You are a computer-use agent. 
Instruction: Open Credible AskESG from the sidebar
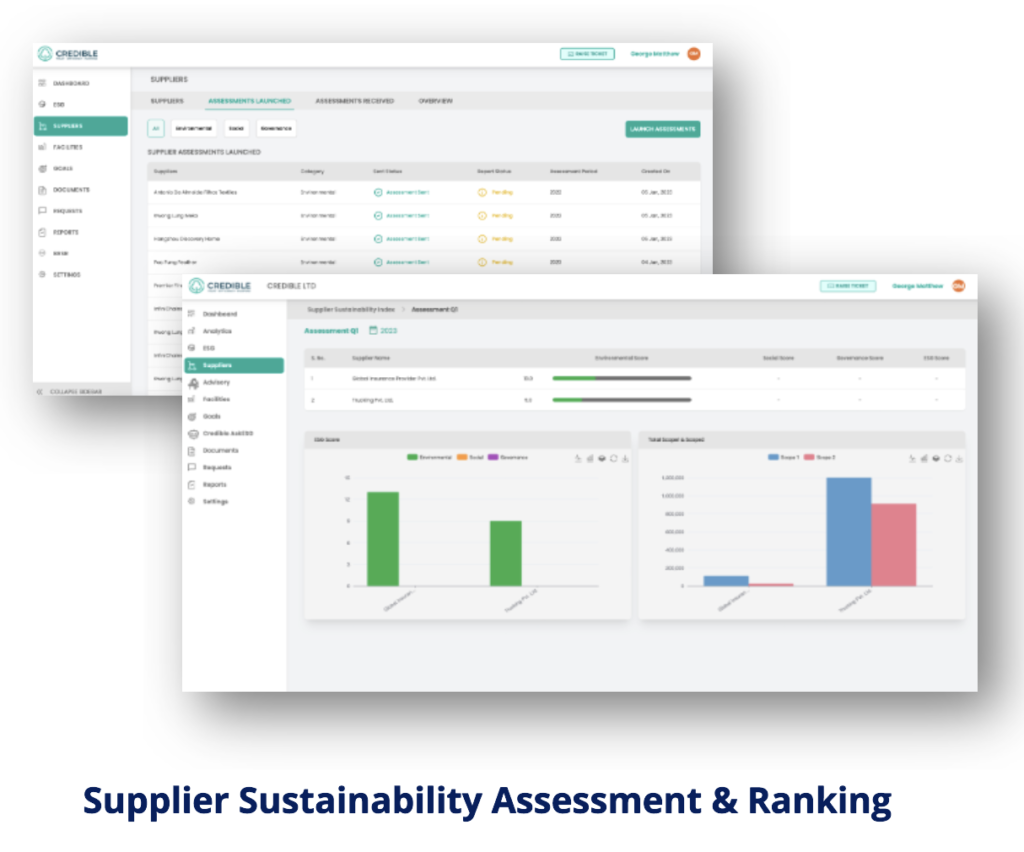coord(228,433)
